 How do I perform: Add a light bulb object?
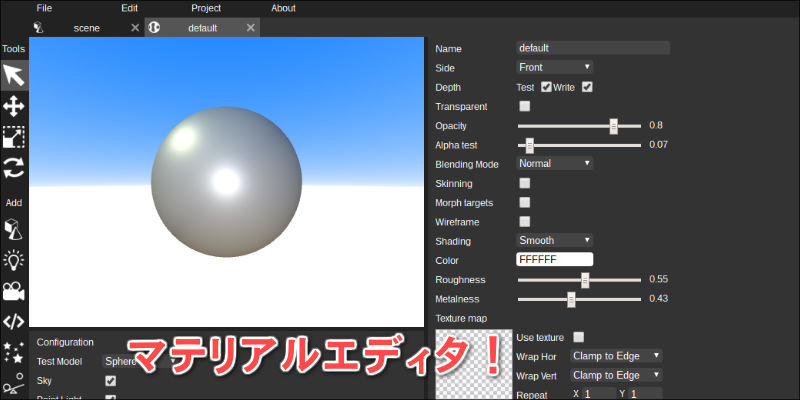click(x=14, y=260)
